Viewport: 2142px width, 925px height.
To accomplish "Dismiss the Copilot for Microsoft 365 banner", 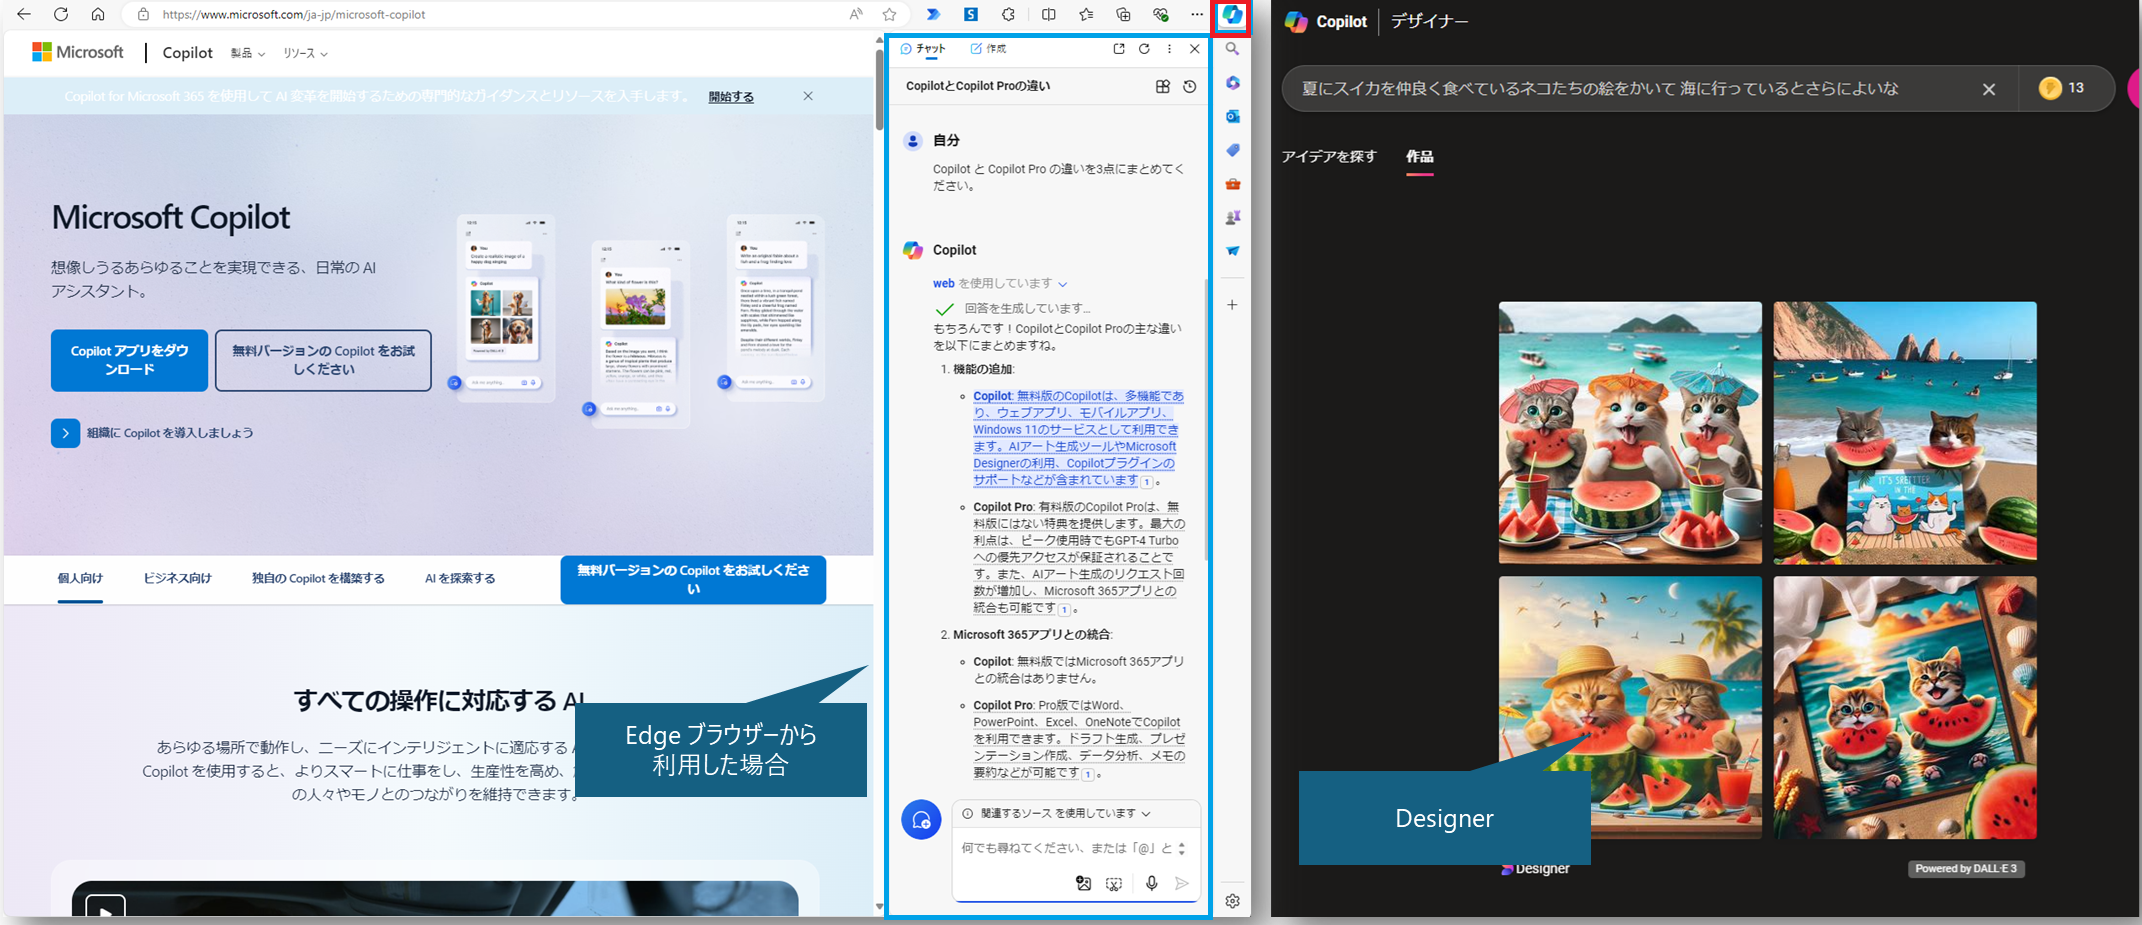I will click(808, 96).
